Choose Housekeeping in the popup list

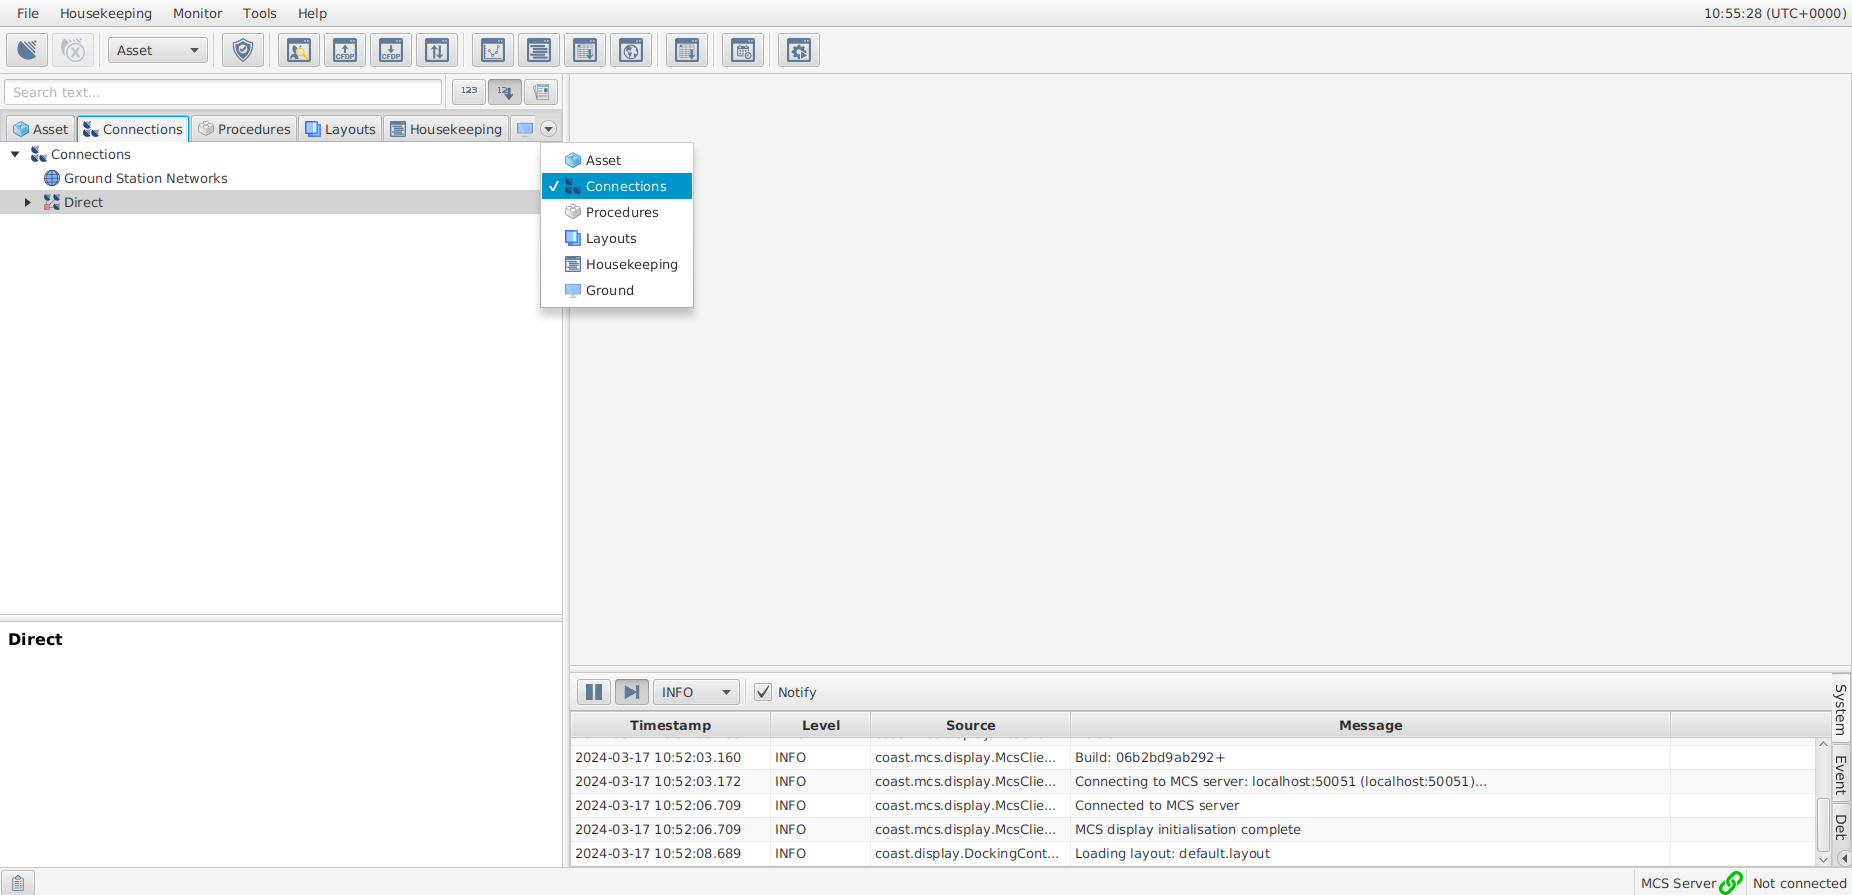click(x=617, y=264)
